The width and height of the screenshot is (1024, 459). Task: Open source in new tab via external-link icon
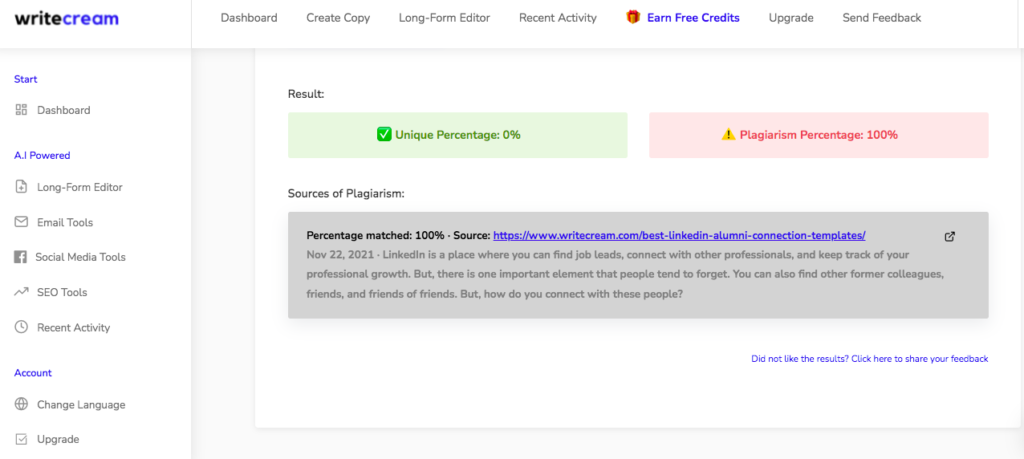950,236
